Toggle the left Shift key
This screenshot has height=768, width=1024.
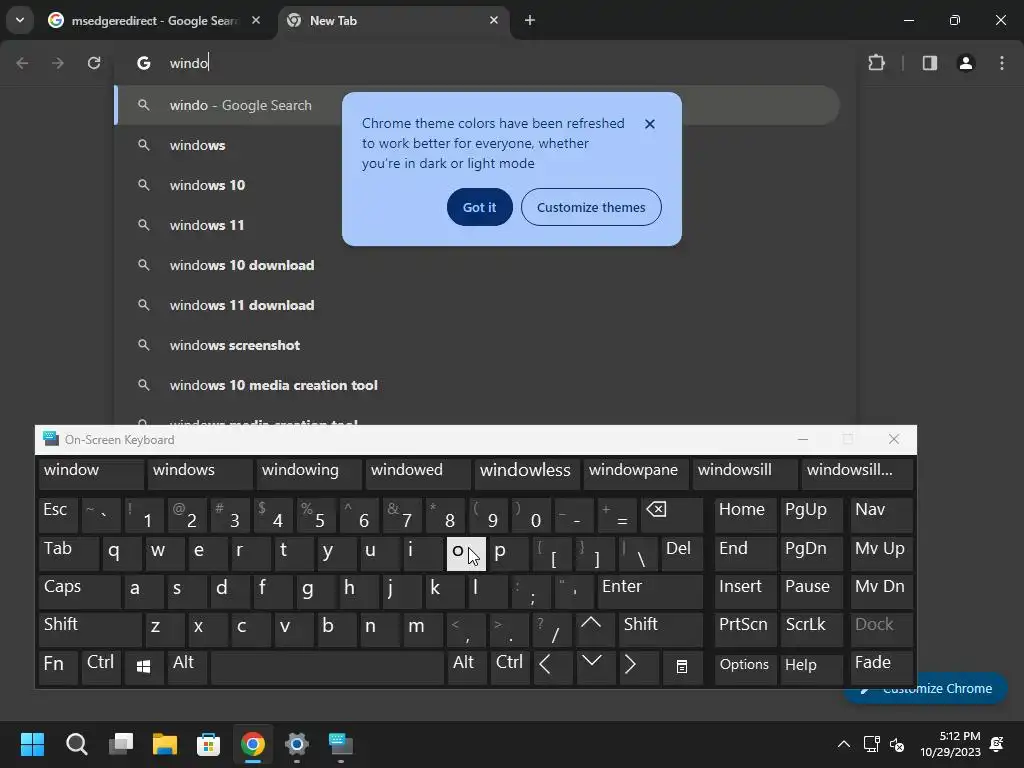click(90, 628)
